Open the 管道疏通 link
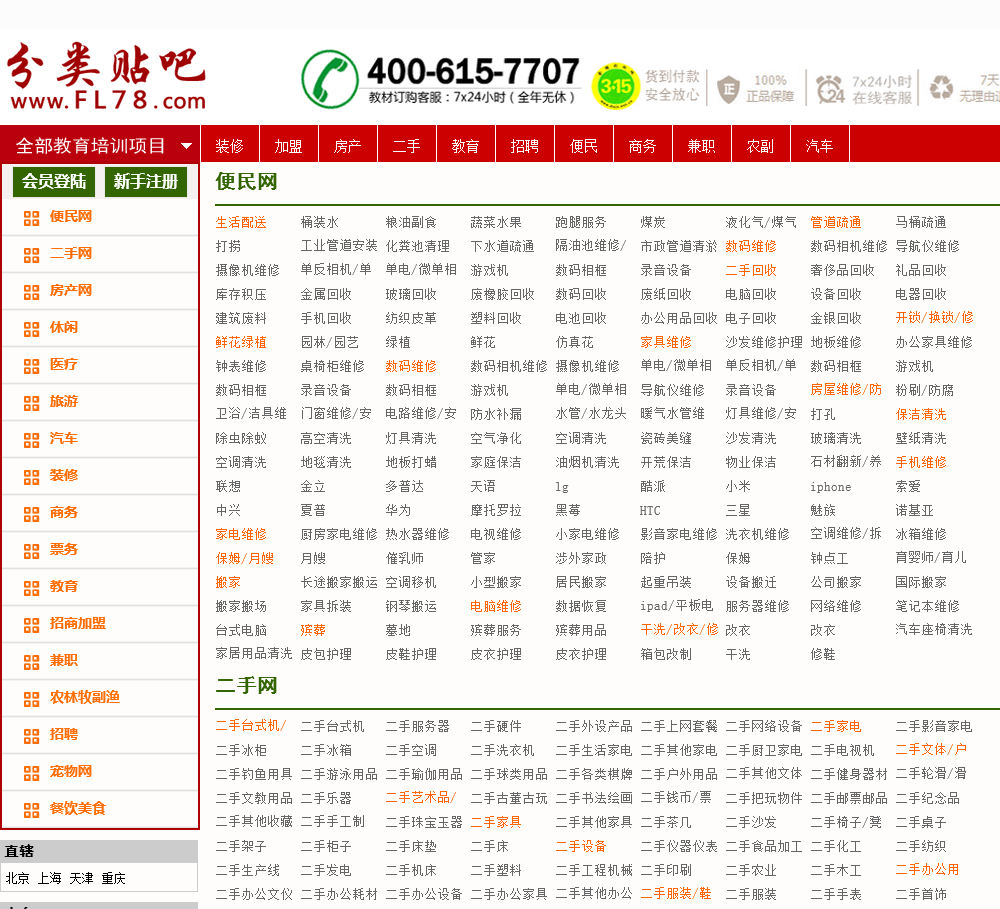This screenshot has width=1000, height=909. pyautogui.click(x=835, y=222)
